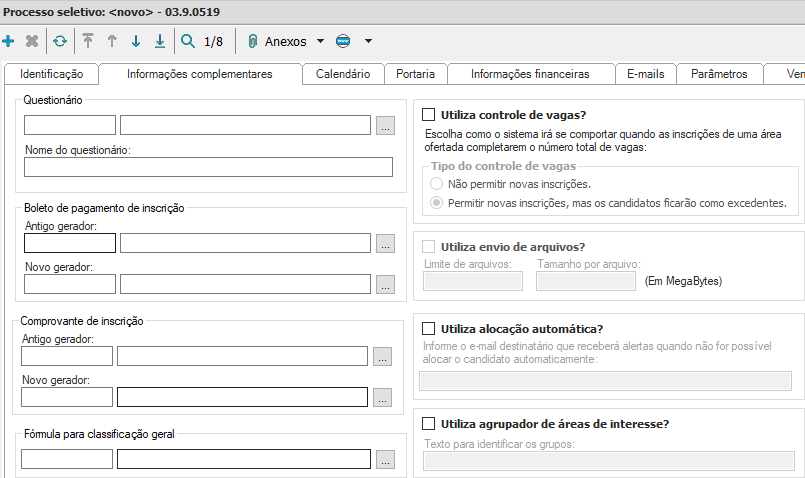This screenshot has width=805, height=478.
Task: Open Questionário lookup ellipsis button
Action: click(x=385, y=126)
